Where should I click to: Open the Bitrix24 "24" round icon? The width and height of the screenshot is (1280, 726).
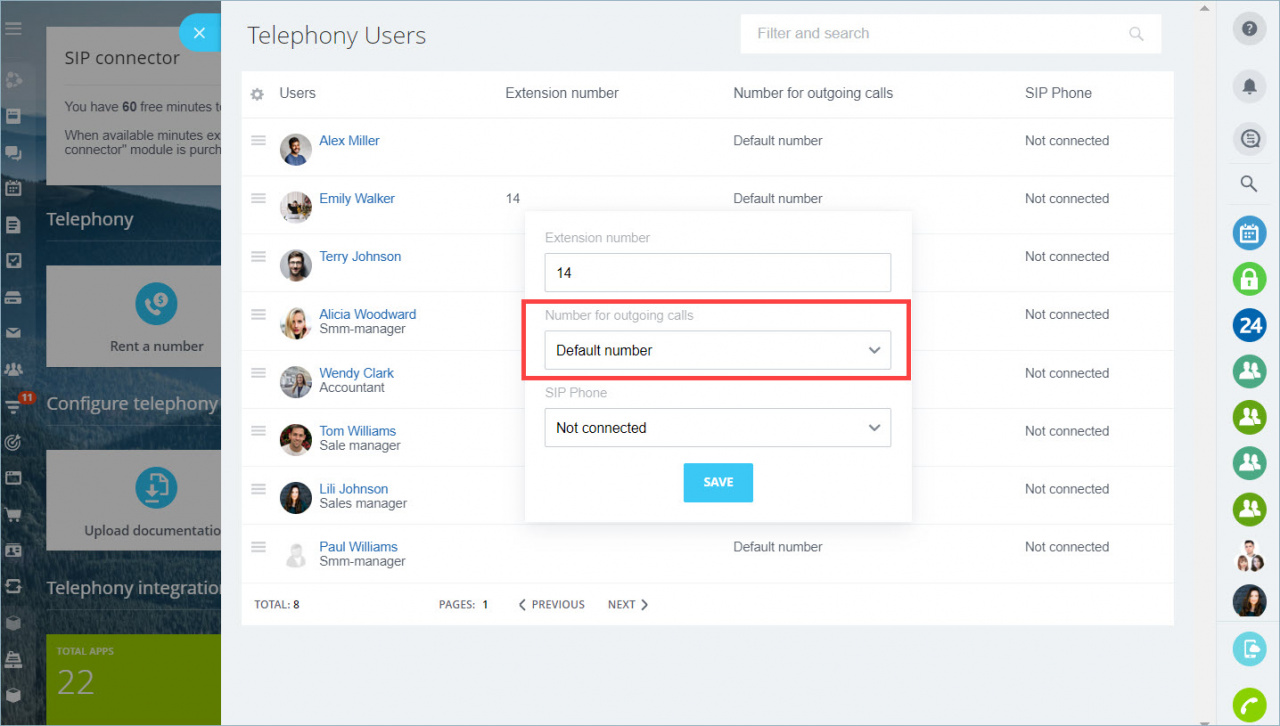(1249, 325)
